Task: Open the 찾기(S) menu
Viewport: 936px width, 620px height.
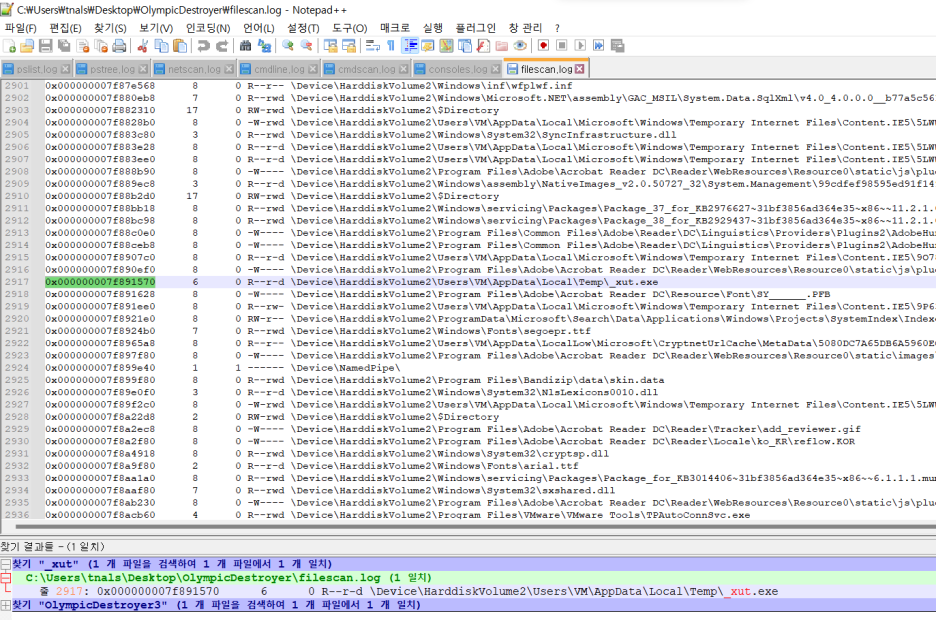Action: tap(110, 28)
